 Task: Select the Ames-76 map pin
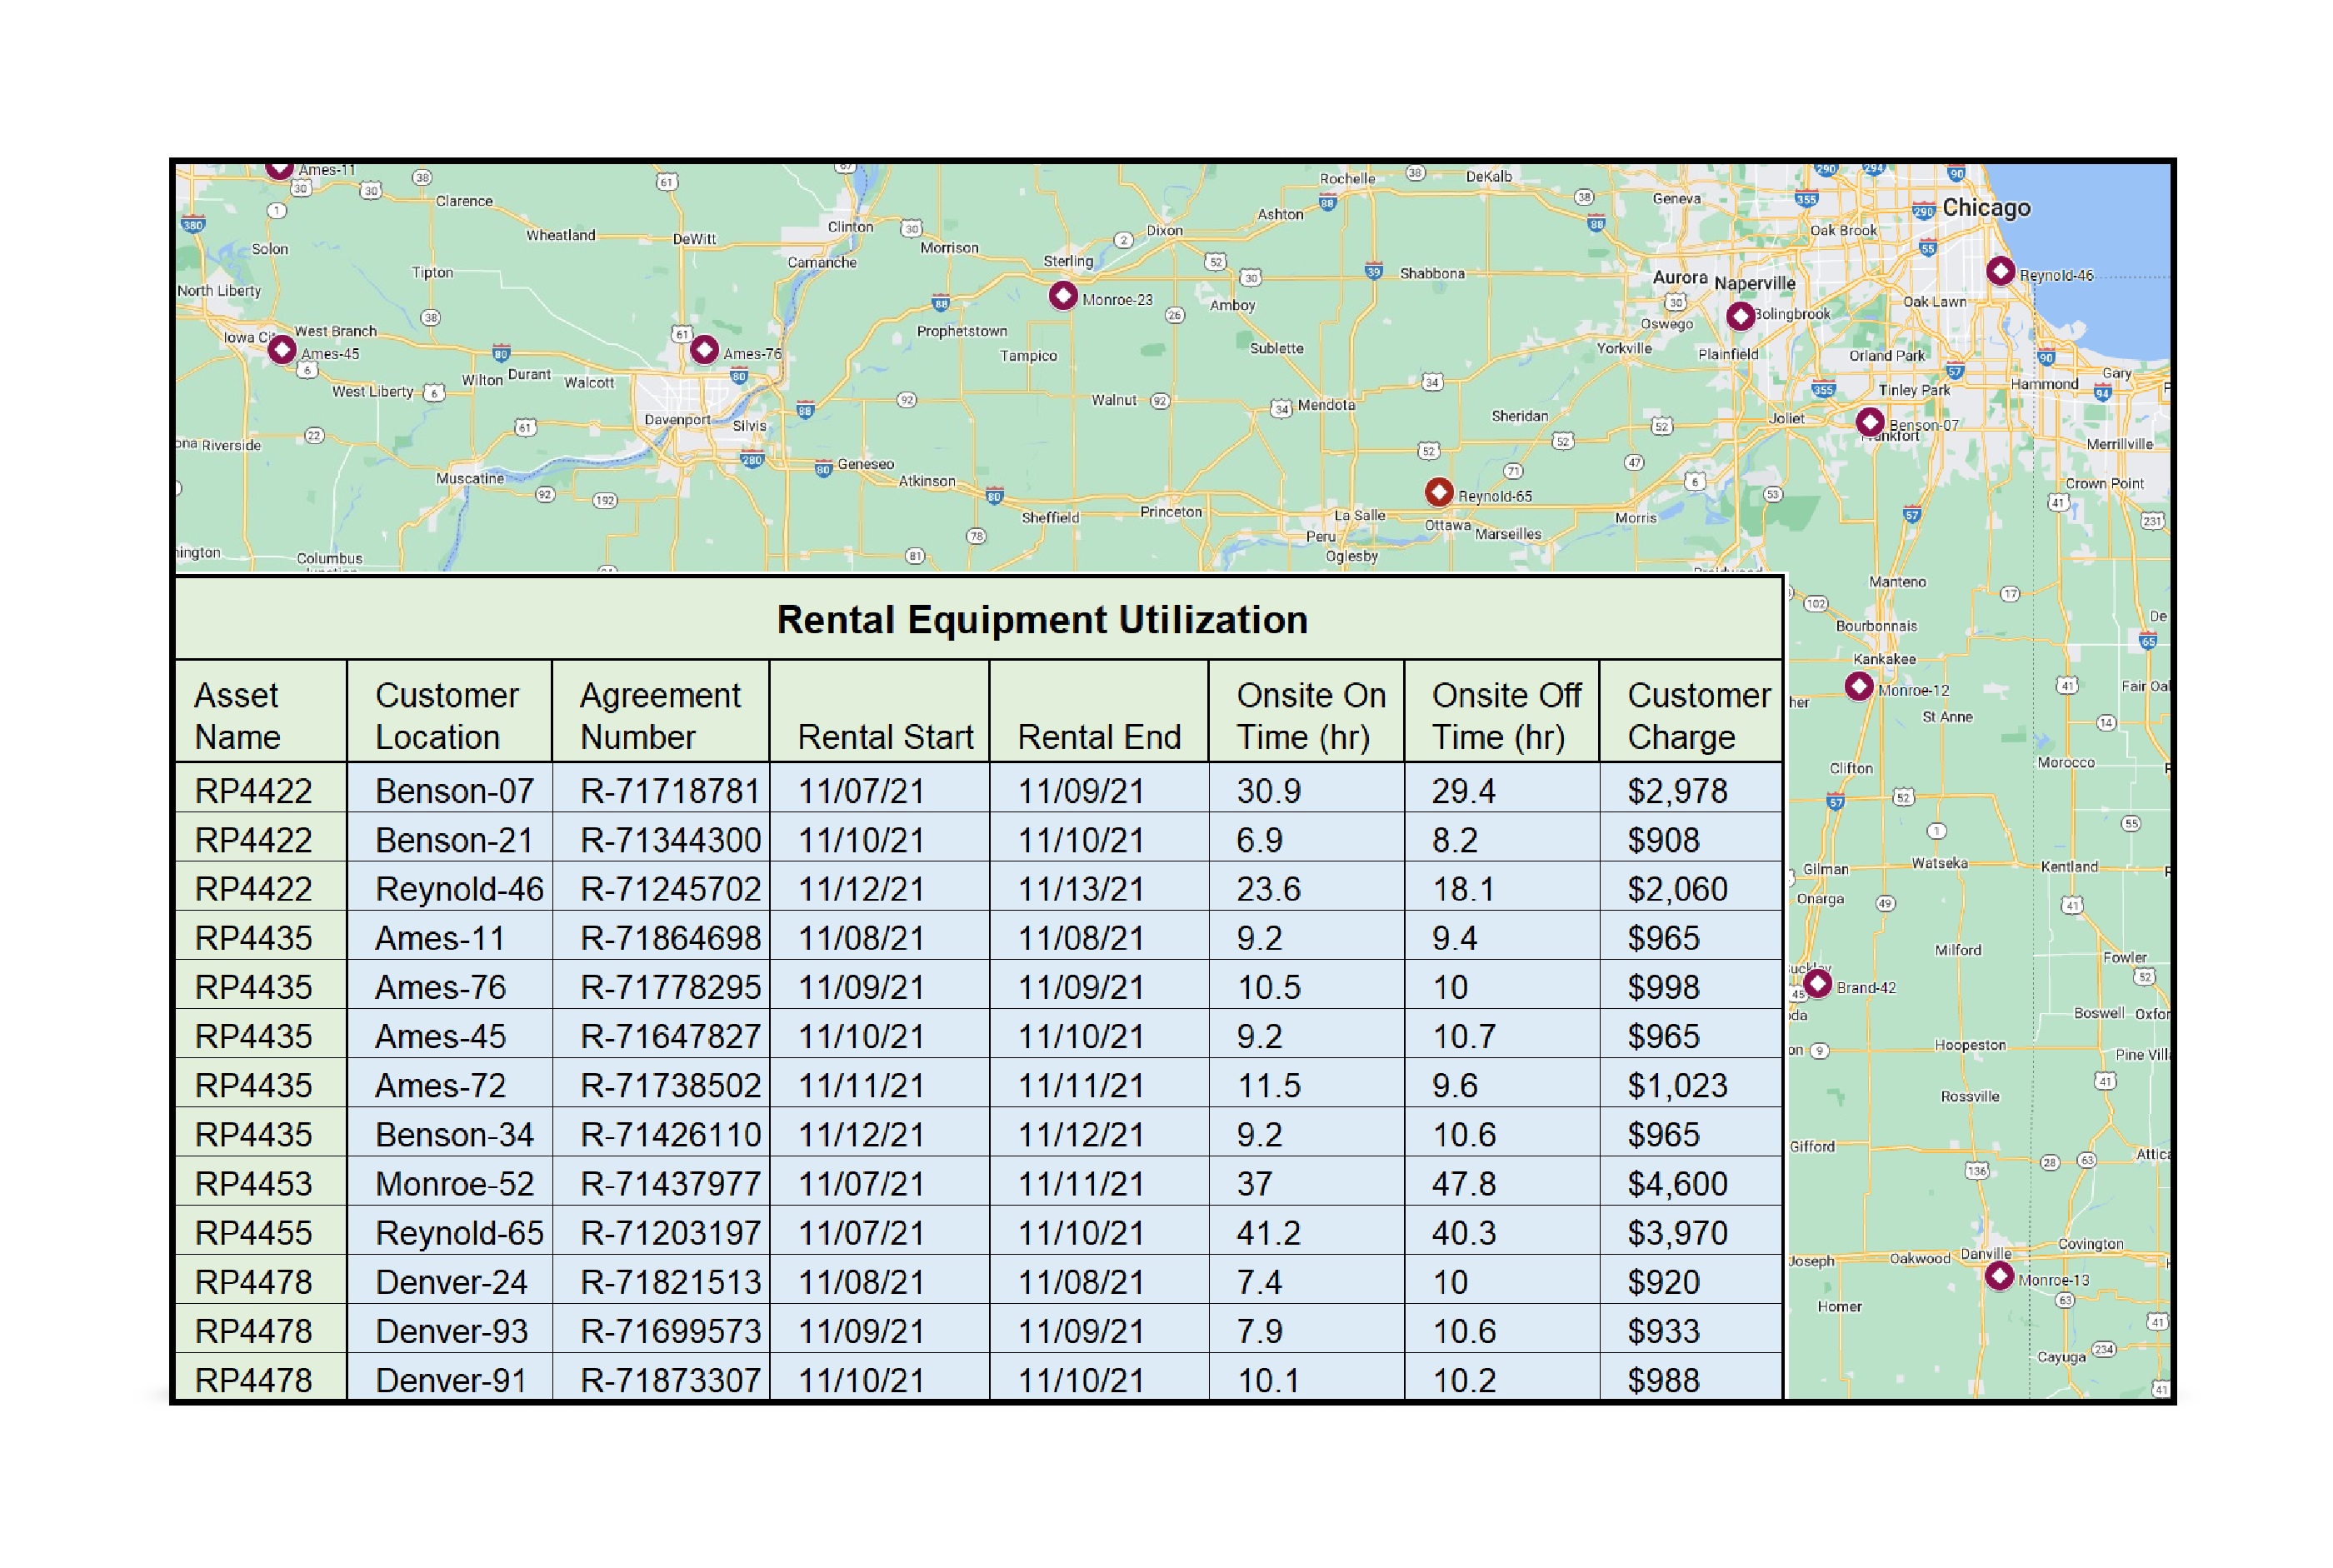[x=704, y=350]
